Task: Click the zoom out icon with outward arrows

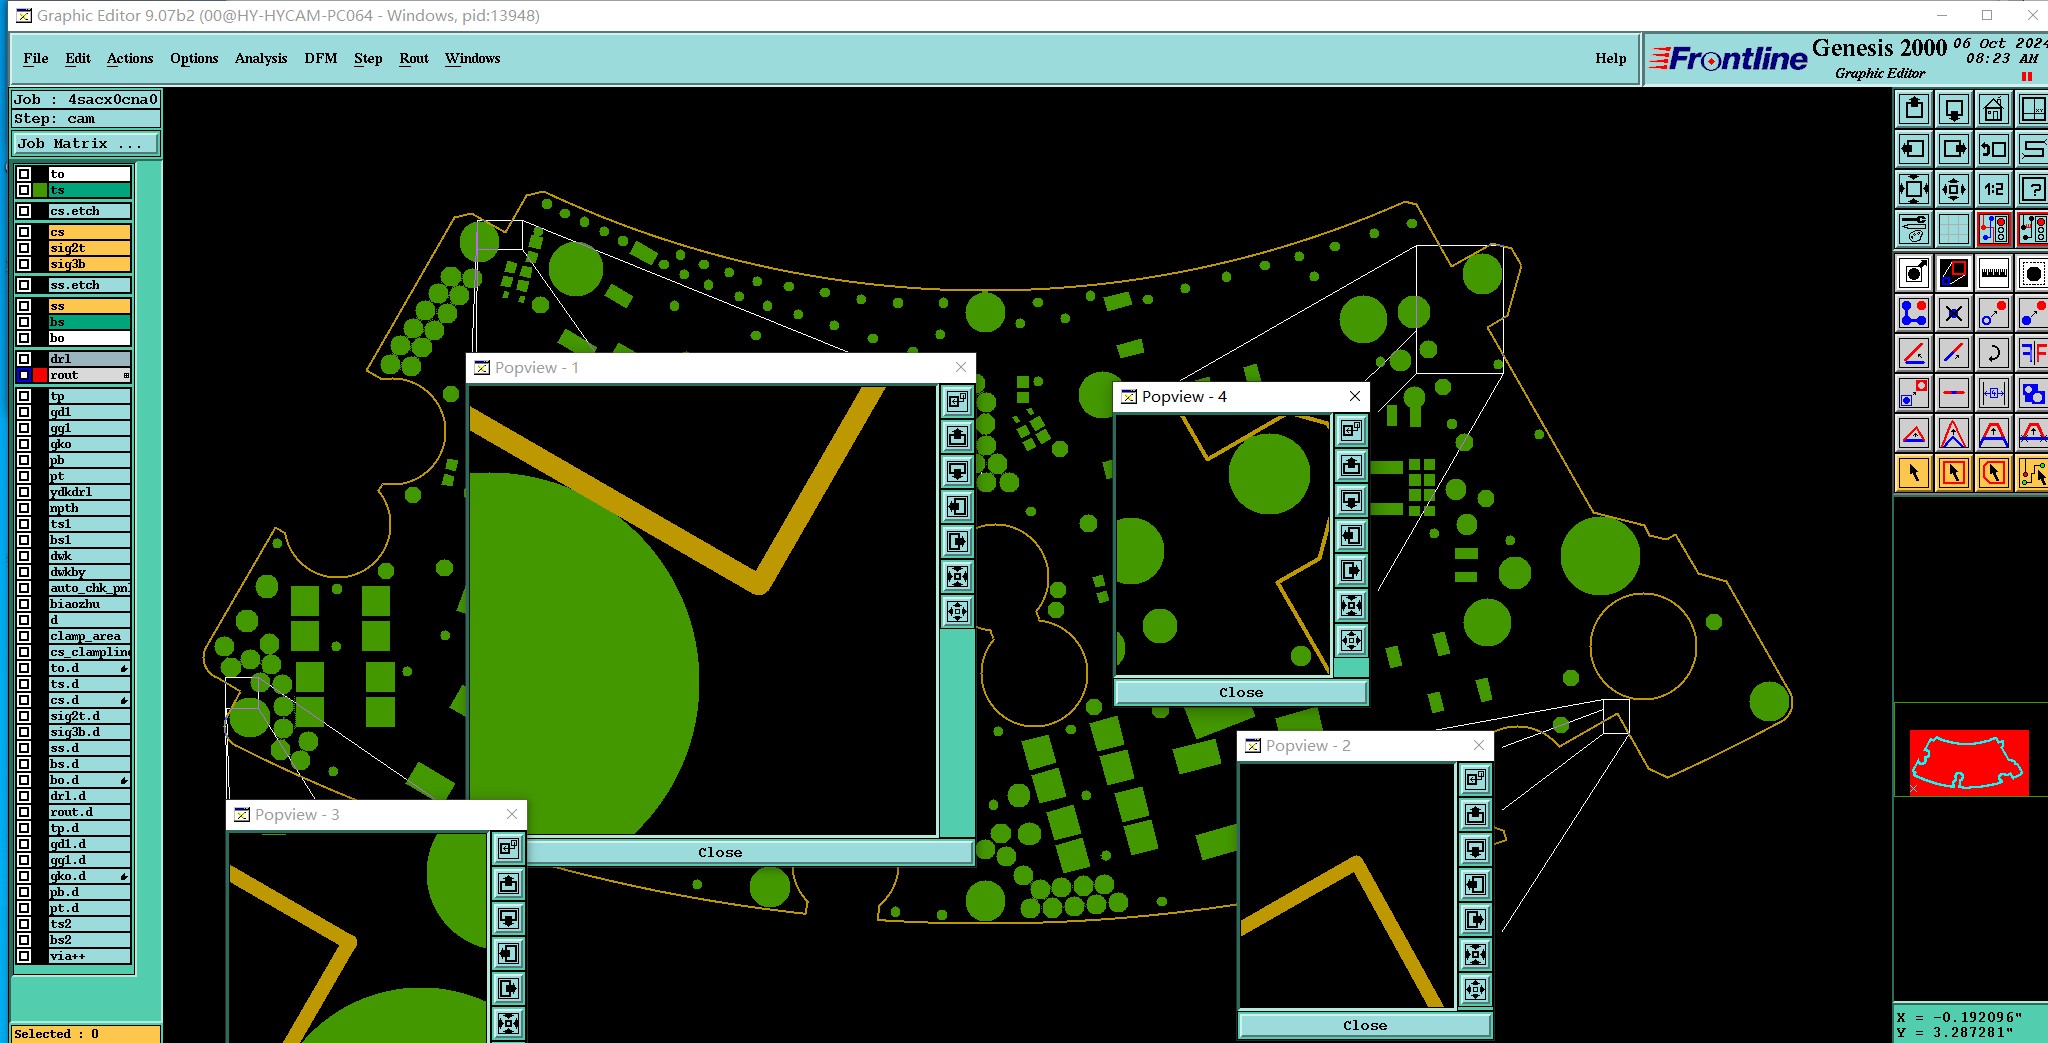Action: [x=1954, y=189]
